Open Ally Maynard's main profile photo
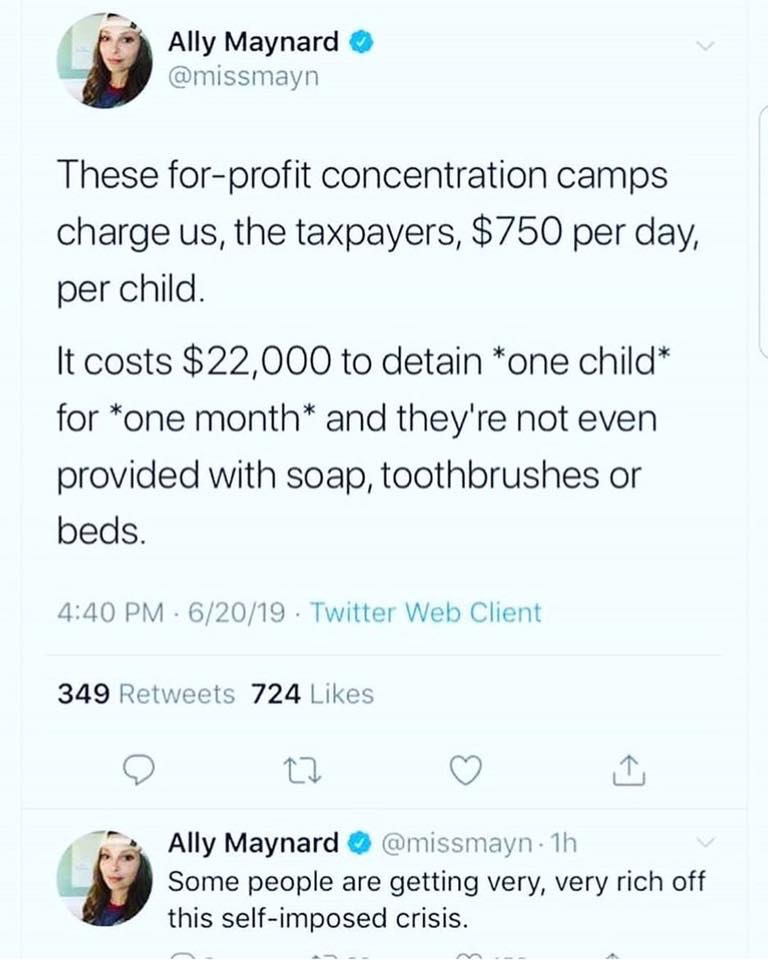The width and height of the screenshot is (768, 960). (105, 60)
